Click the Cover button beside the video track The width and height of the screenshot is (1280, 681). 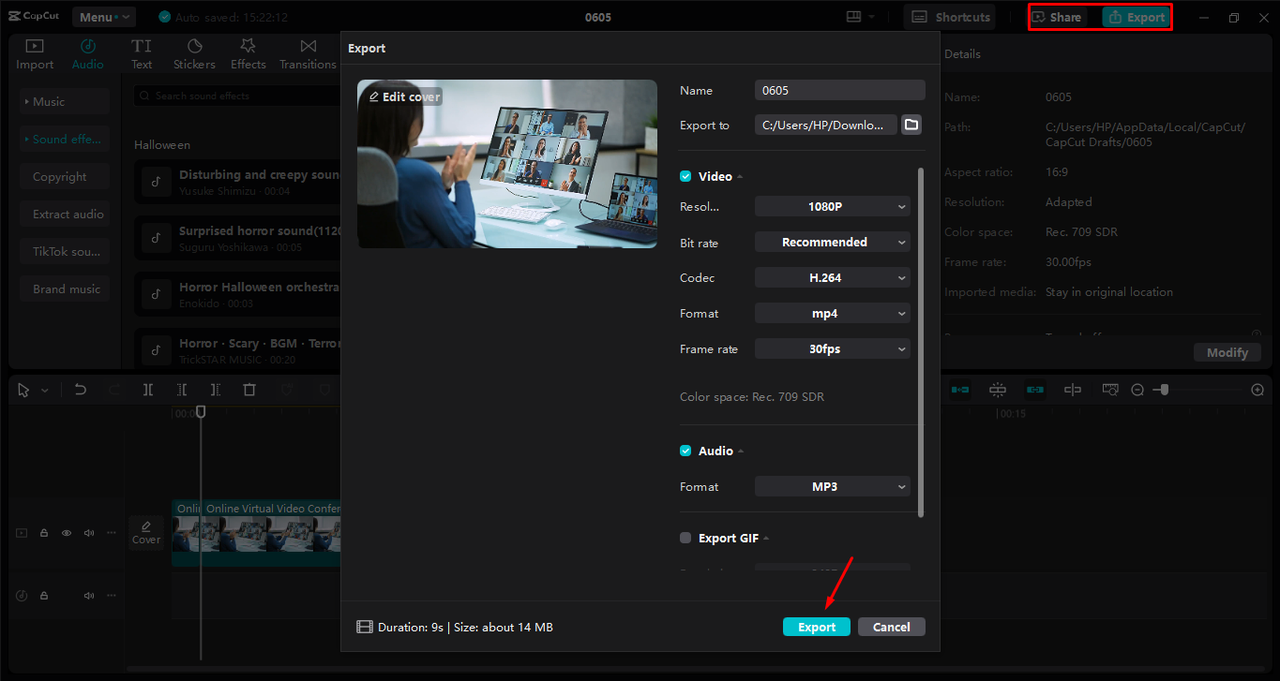(x=146, y=532)
